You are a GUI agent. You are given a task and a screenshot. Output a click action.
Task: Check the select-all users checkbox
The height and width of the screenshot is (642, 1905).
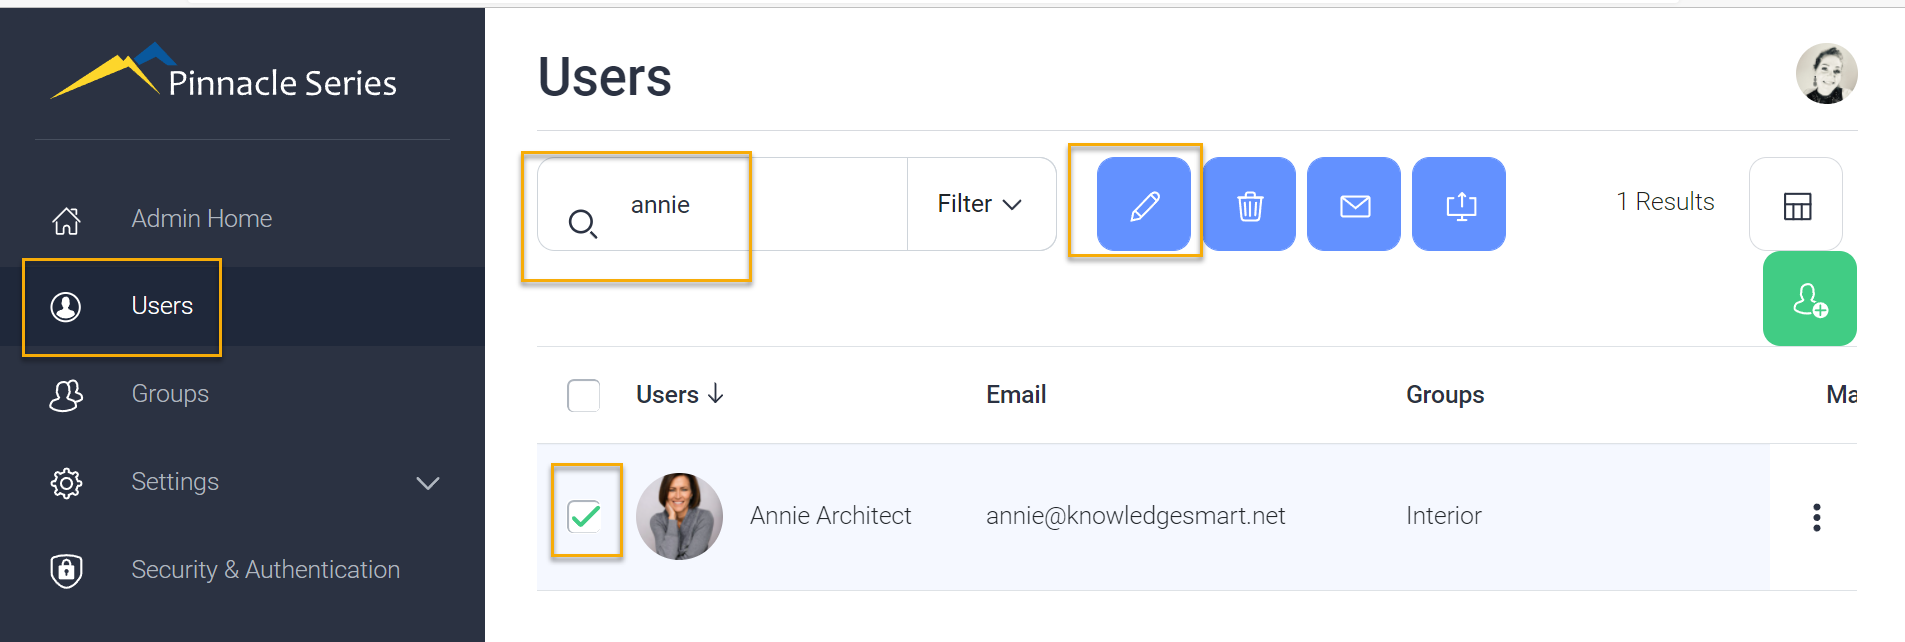(584, 396)
